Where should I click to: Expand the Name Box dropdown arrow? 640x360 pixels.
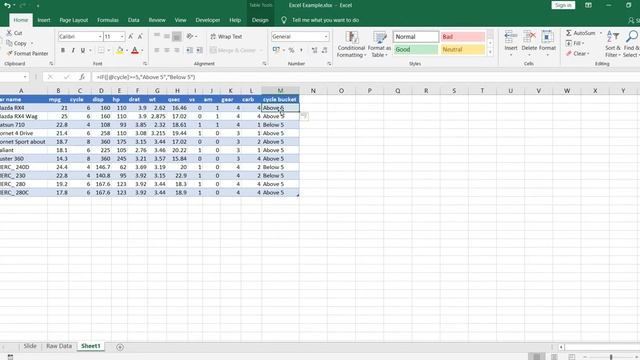[x=25, y=77]
